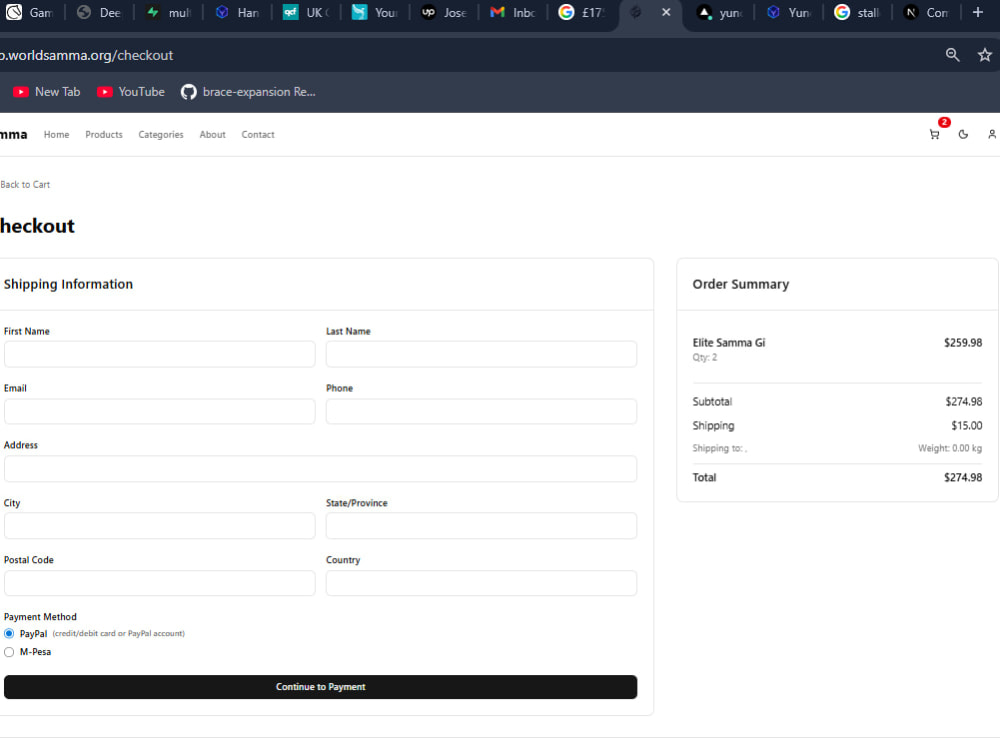Click the Elite Samma Gi item name
1000x750 pixels.
pyautogui.click(x=729, y=342)
